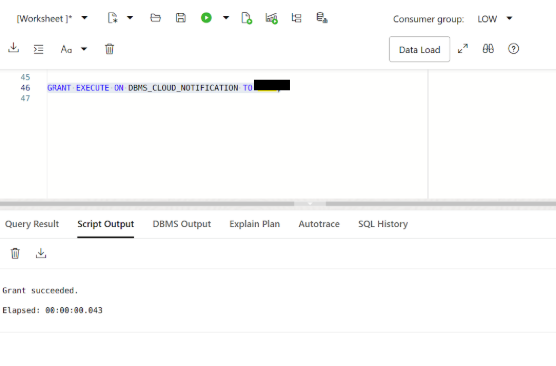
Task: Show the Explain Plan tree icon
Action: pos(296,18)
